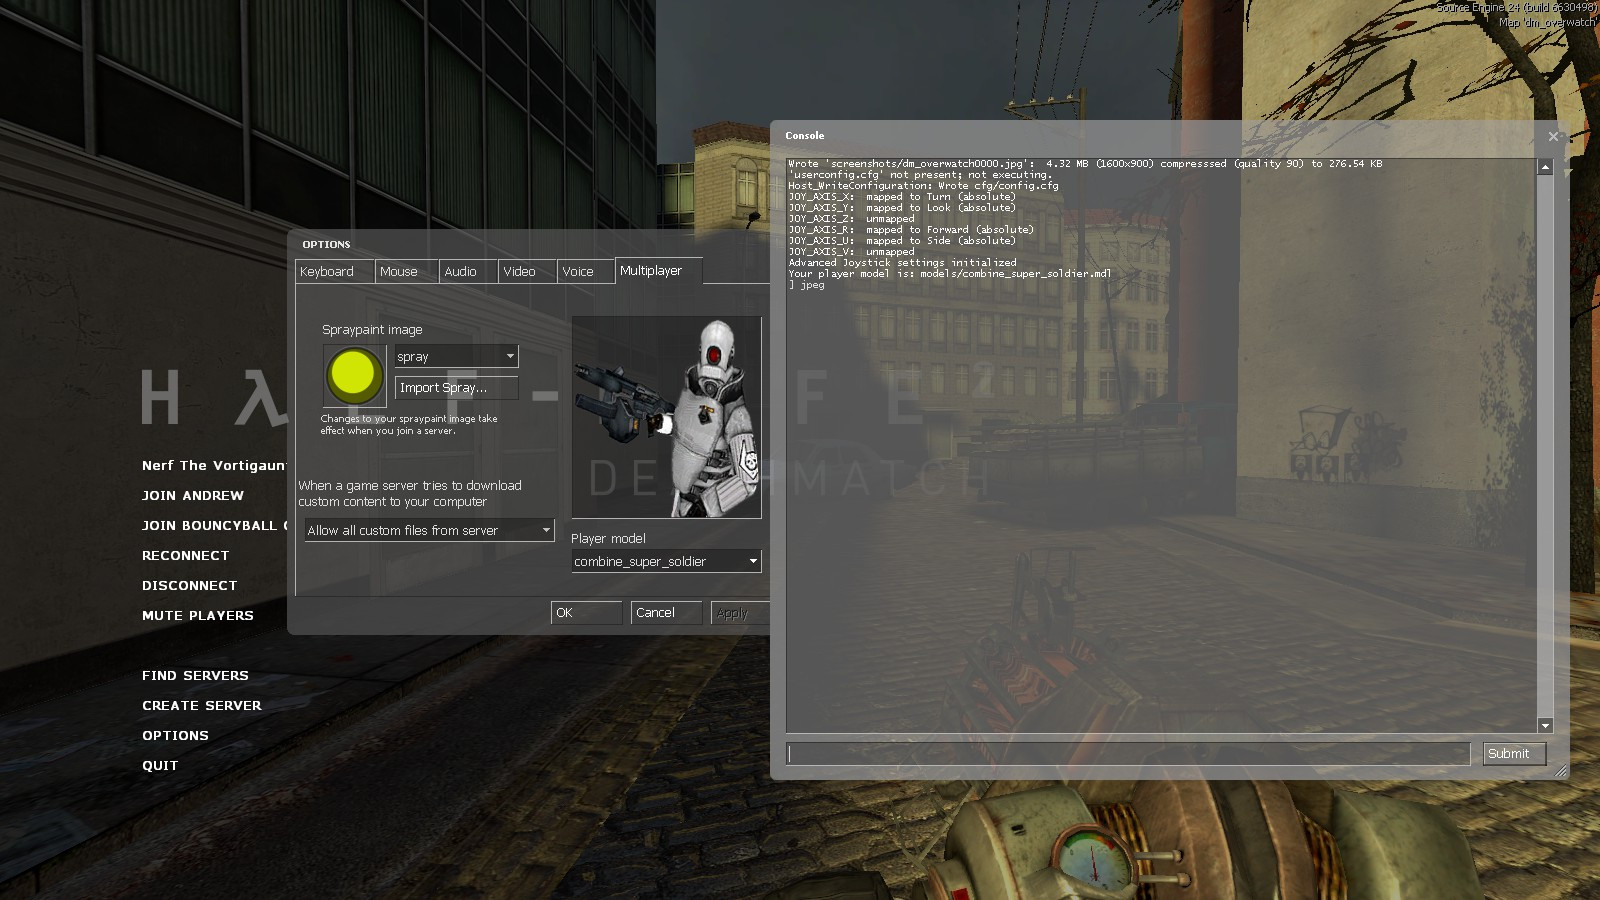Image resolution: width=1600 pixels, height=900 pixels.
Task: Click the Apply button
Action: point(737,612)
